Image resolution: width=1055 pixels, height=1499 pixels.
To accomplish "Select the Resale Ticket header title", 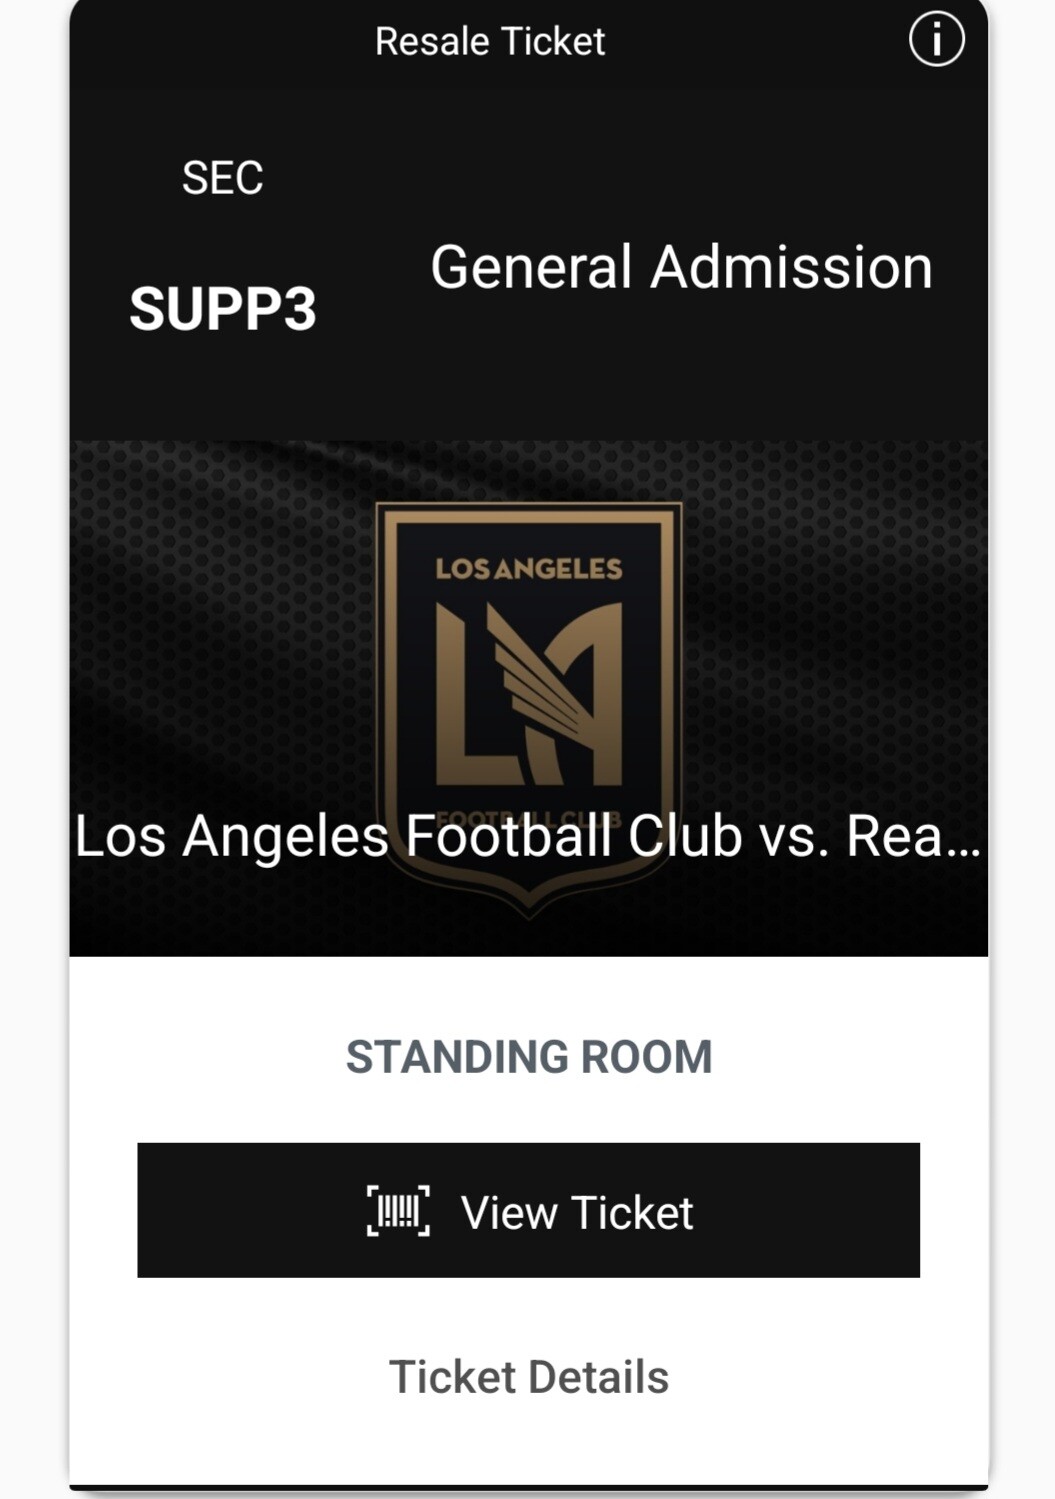I will pos(490,41).
